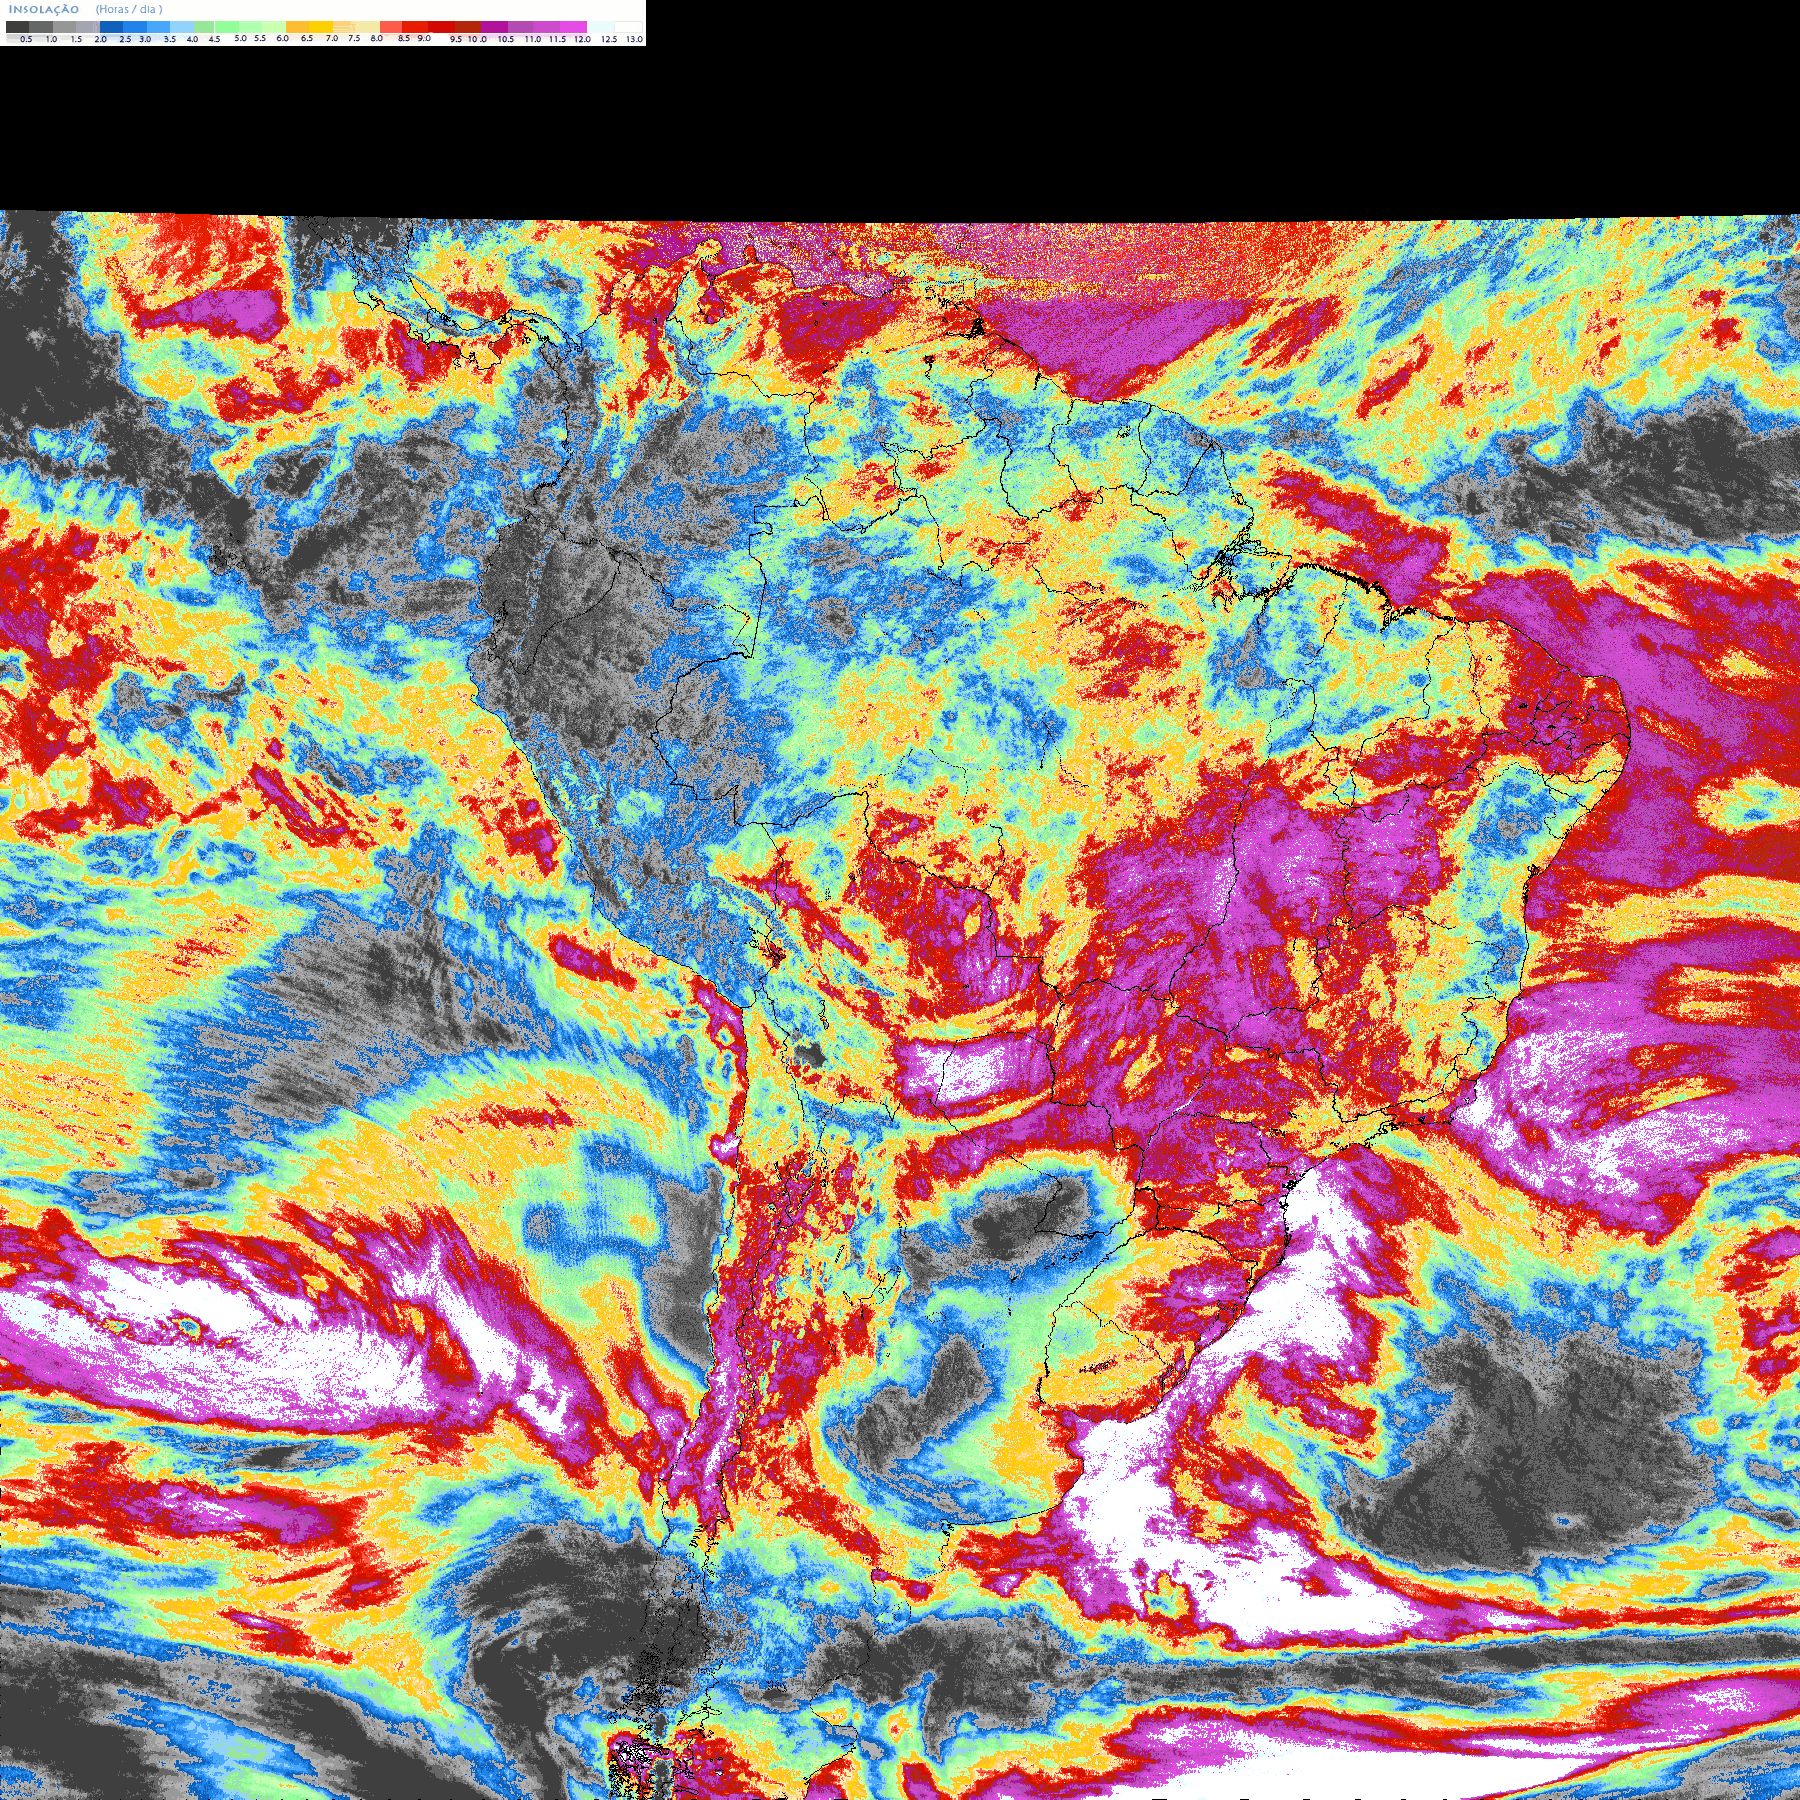The image size is (1800, 1800).
Task: Select the white 13.0 legend swatch
Action: coord(628,27)
